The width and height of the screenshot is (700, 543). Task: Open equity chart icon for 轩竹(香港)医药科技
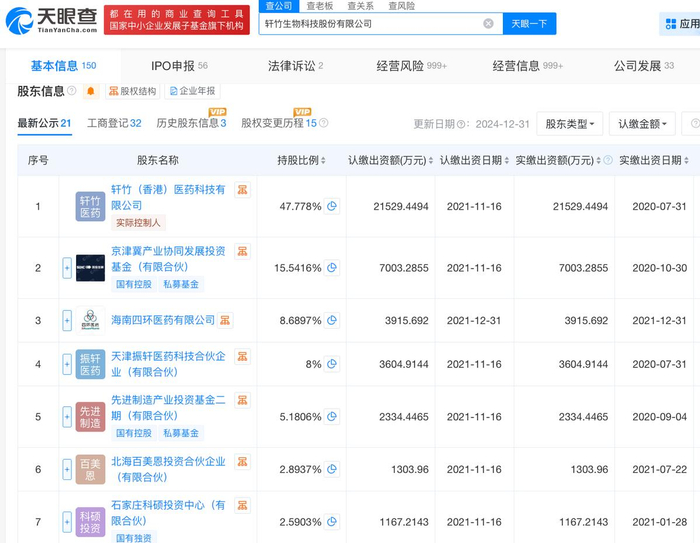tap(242, 190)
